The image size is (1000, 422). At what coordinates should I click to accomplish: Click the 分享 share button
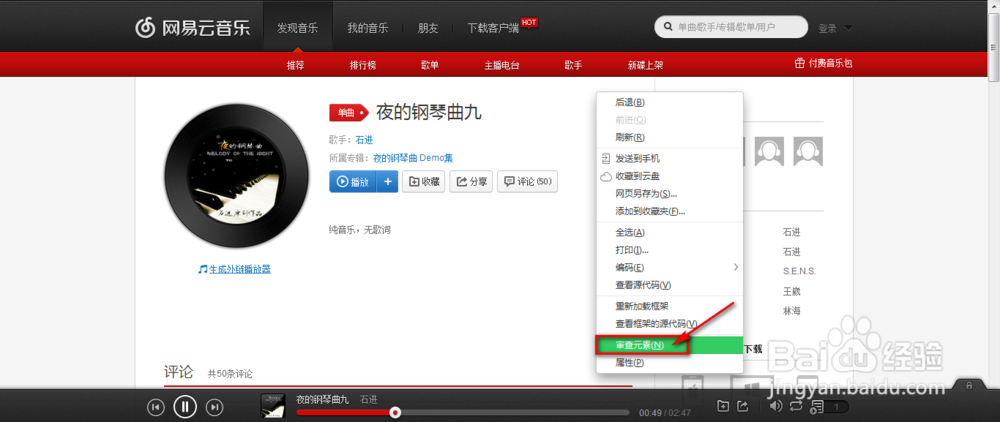click(x=471, y=182)
